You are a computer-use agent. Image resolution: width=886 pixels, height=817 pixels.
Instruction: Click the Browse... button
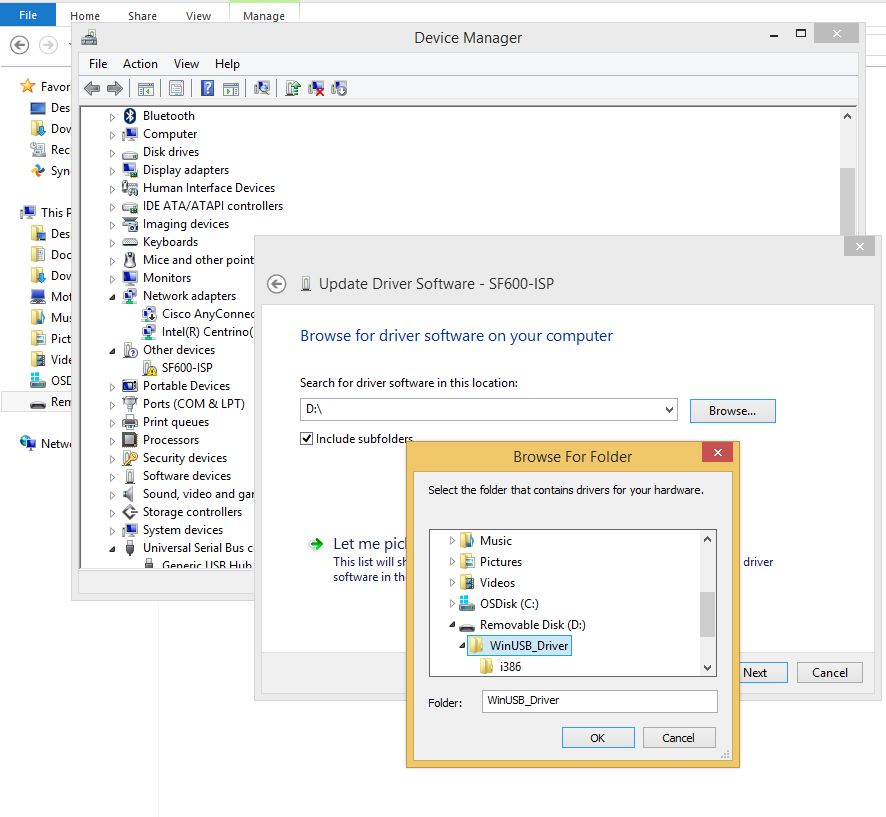732,410
